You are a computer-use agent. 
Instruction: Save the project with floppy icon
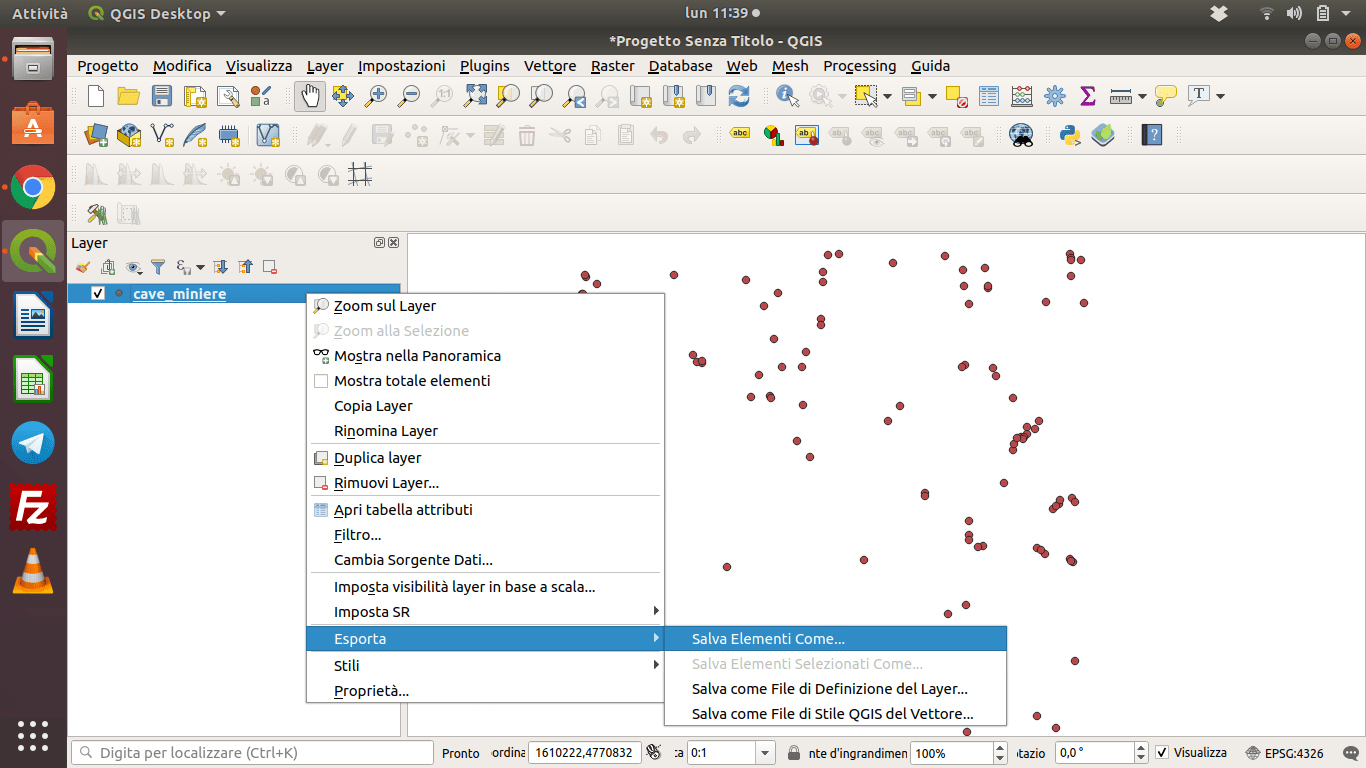pyautogui.click(x=161, y=96)
